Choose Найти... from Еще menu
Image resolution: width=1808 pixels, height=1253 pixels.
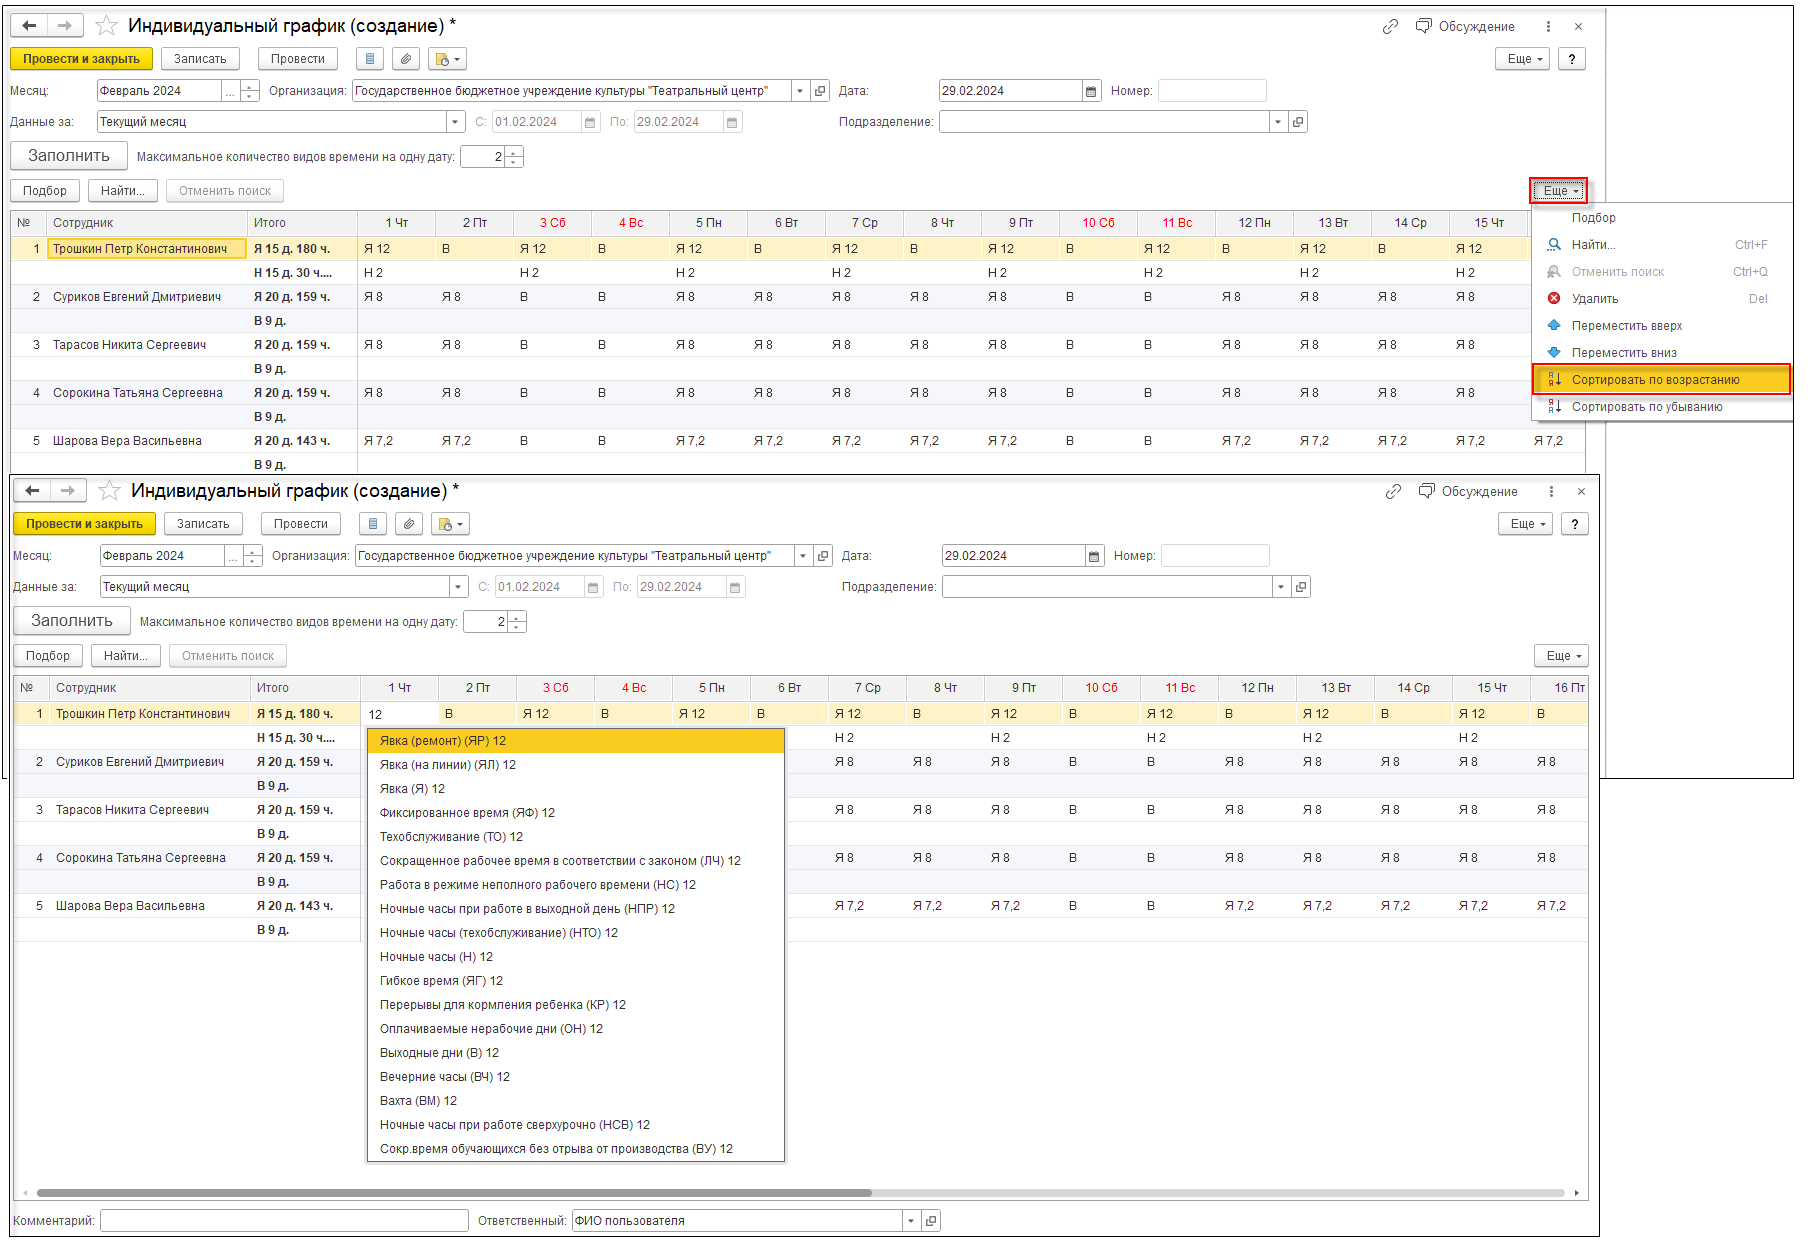pyautogui.click(x=1593, y=245)
